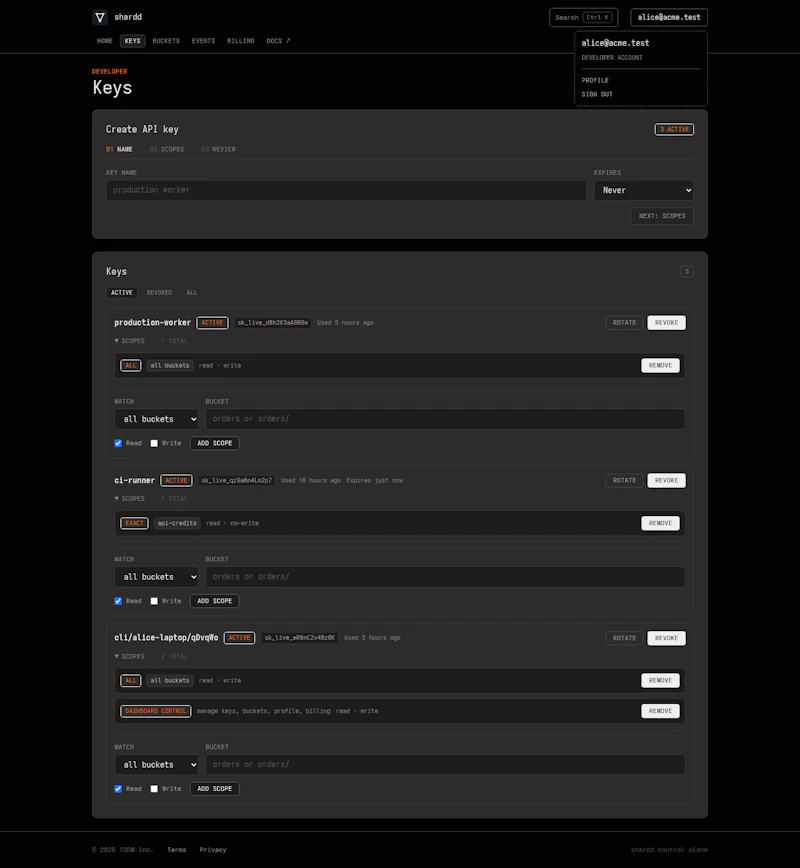Uncheck Read checkbox under cli/alice-laptop
The width and height of the screenshot is (800, 868).
tap(118, 789)
